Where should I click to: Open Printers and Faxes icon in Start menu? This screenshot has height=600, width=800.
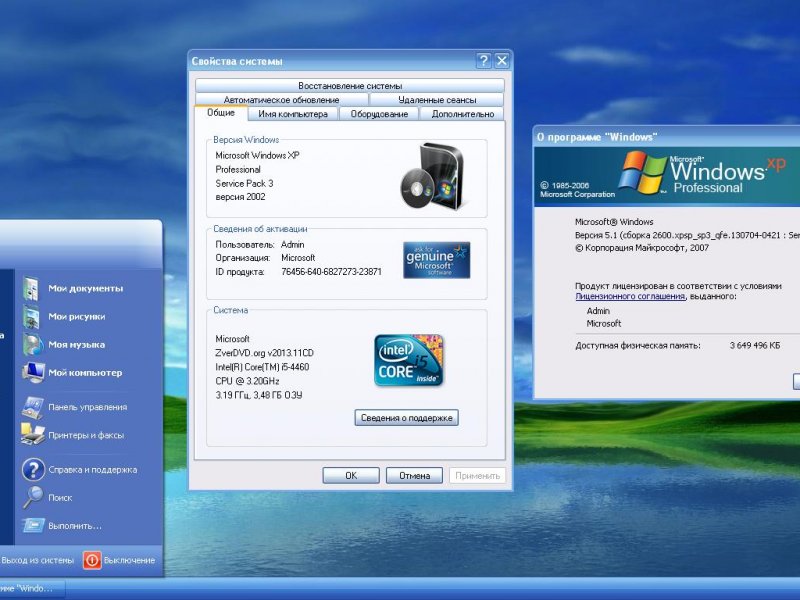[x=33, y=435]
